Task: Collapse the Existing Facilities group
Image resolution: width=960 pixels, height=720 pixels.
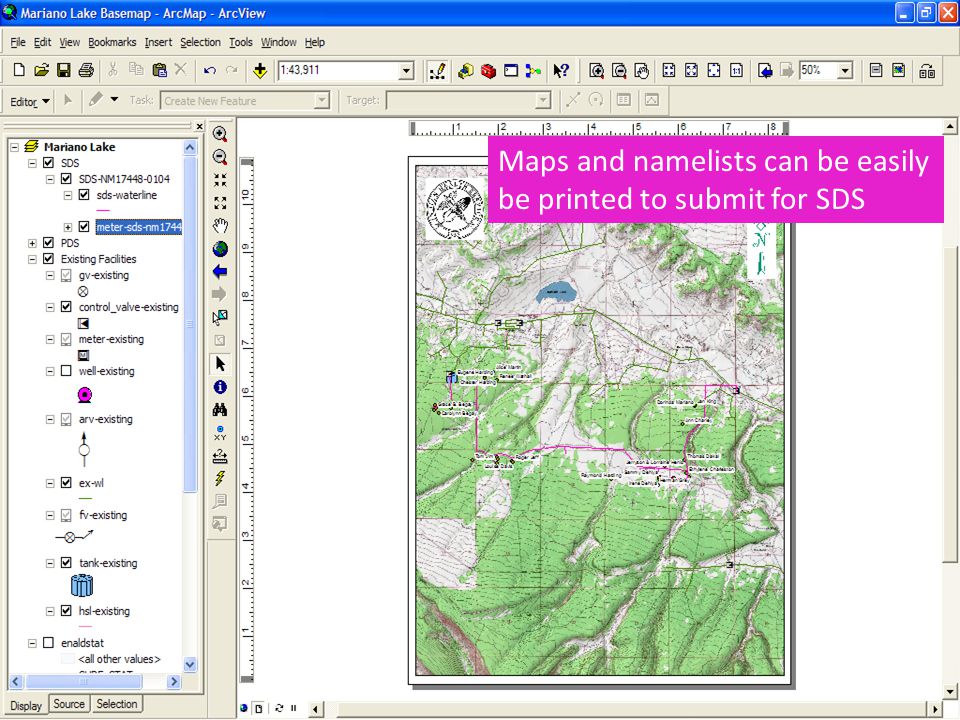Action: point(32,259)
